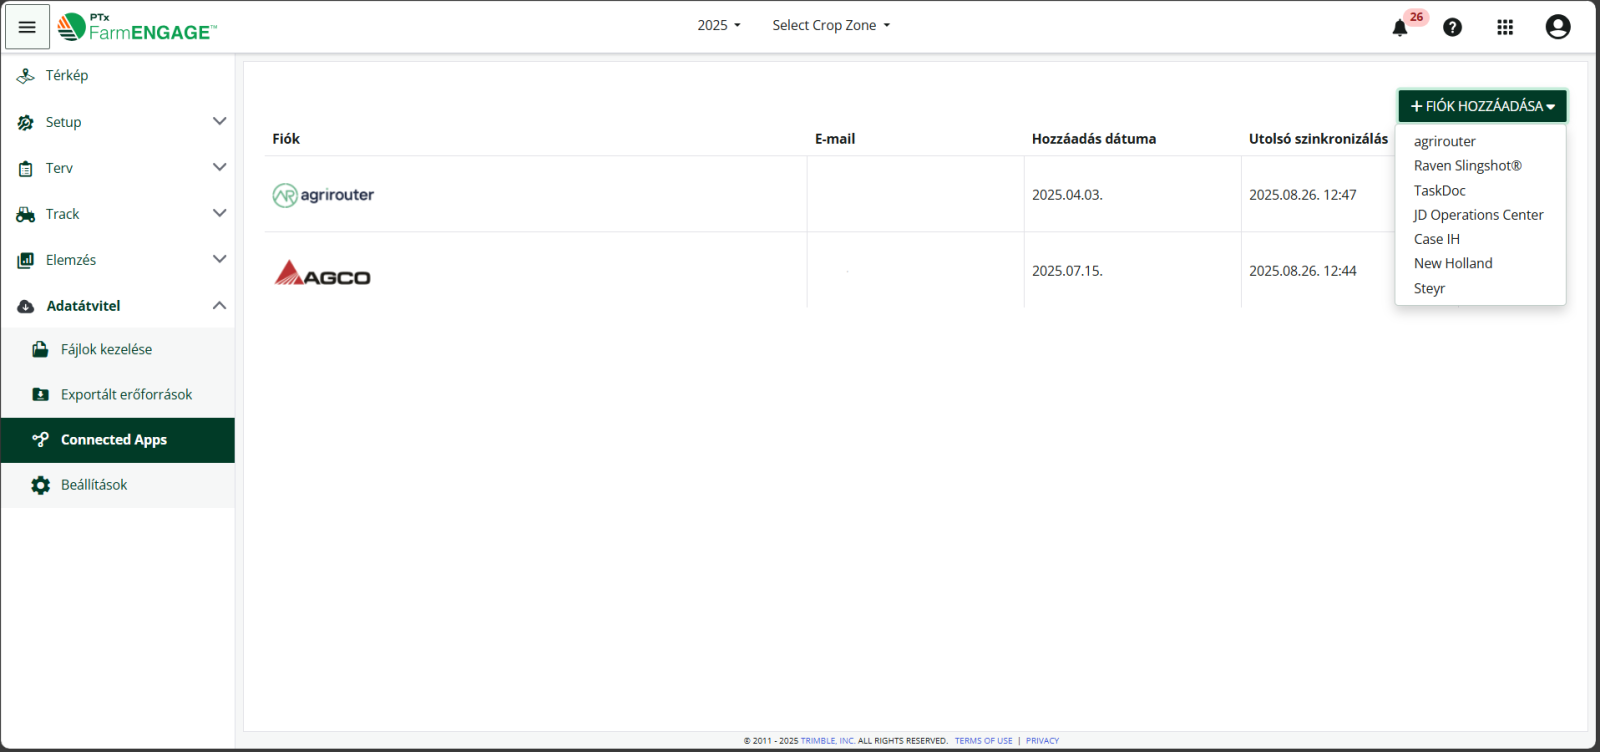Open the user account profile icon
Screen dimensions: 1600x752
(x=1558, y=27)
